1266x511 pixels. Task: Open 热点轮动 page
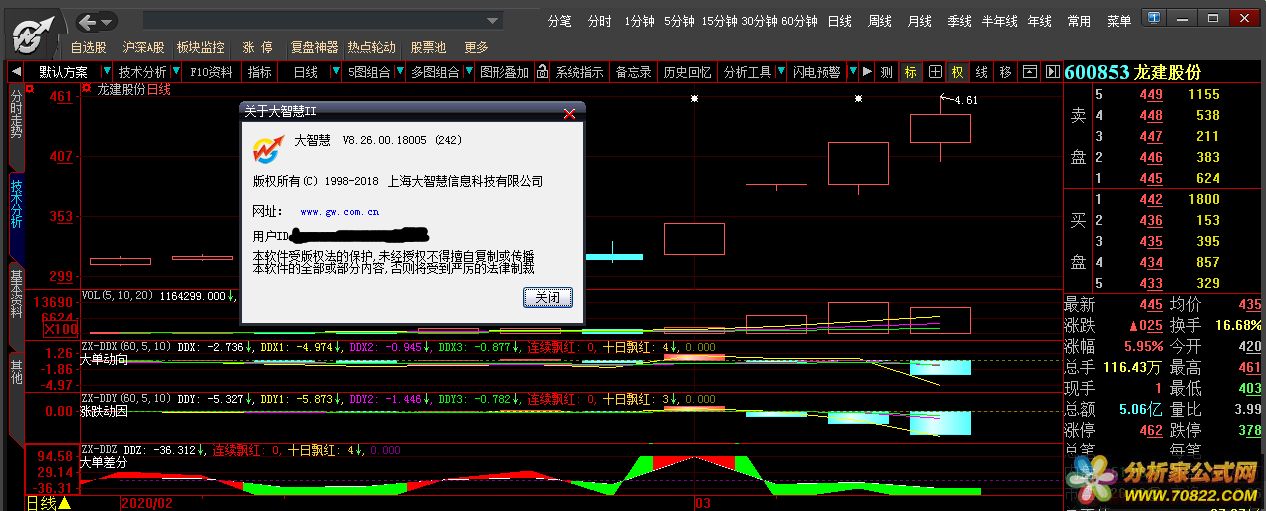point(371,47)
